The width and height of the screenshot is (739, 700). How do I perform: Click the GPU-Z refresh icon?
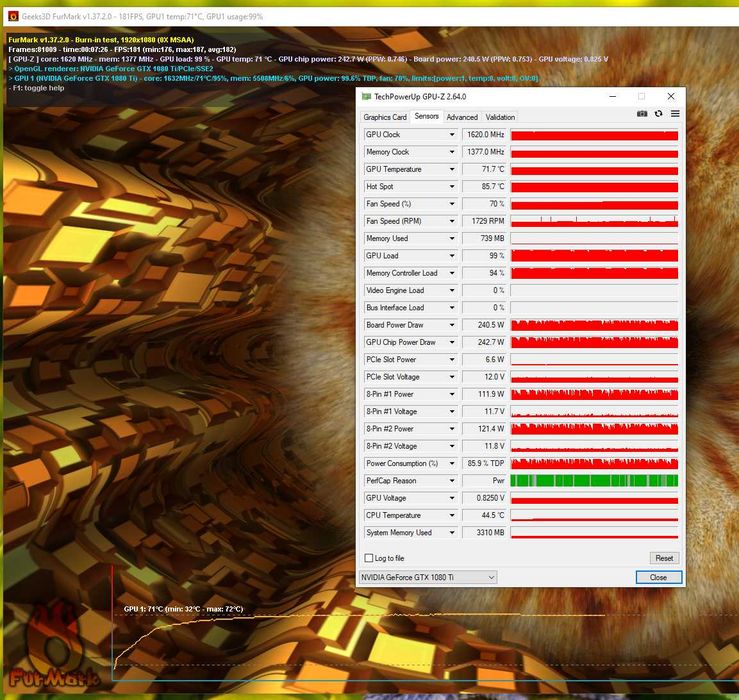click(658, 114)
